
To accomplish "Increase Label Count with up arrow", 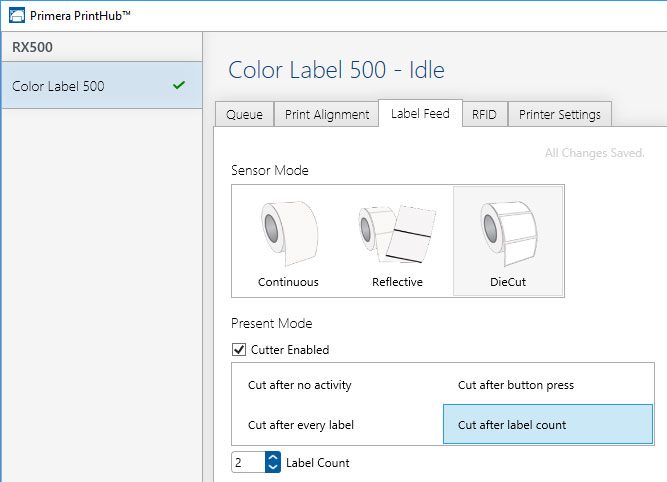I will [273, 458].
